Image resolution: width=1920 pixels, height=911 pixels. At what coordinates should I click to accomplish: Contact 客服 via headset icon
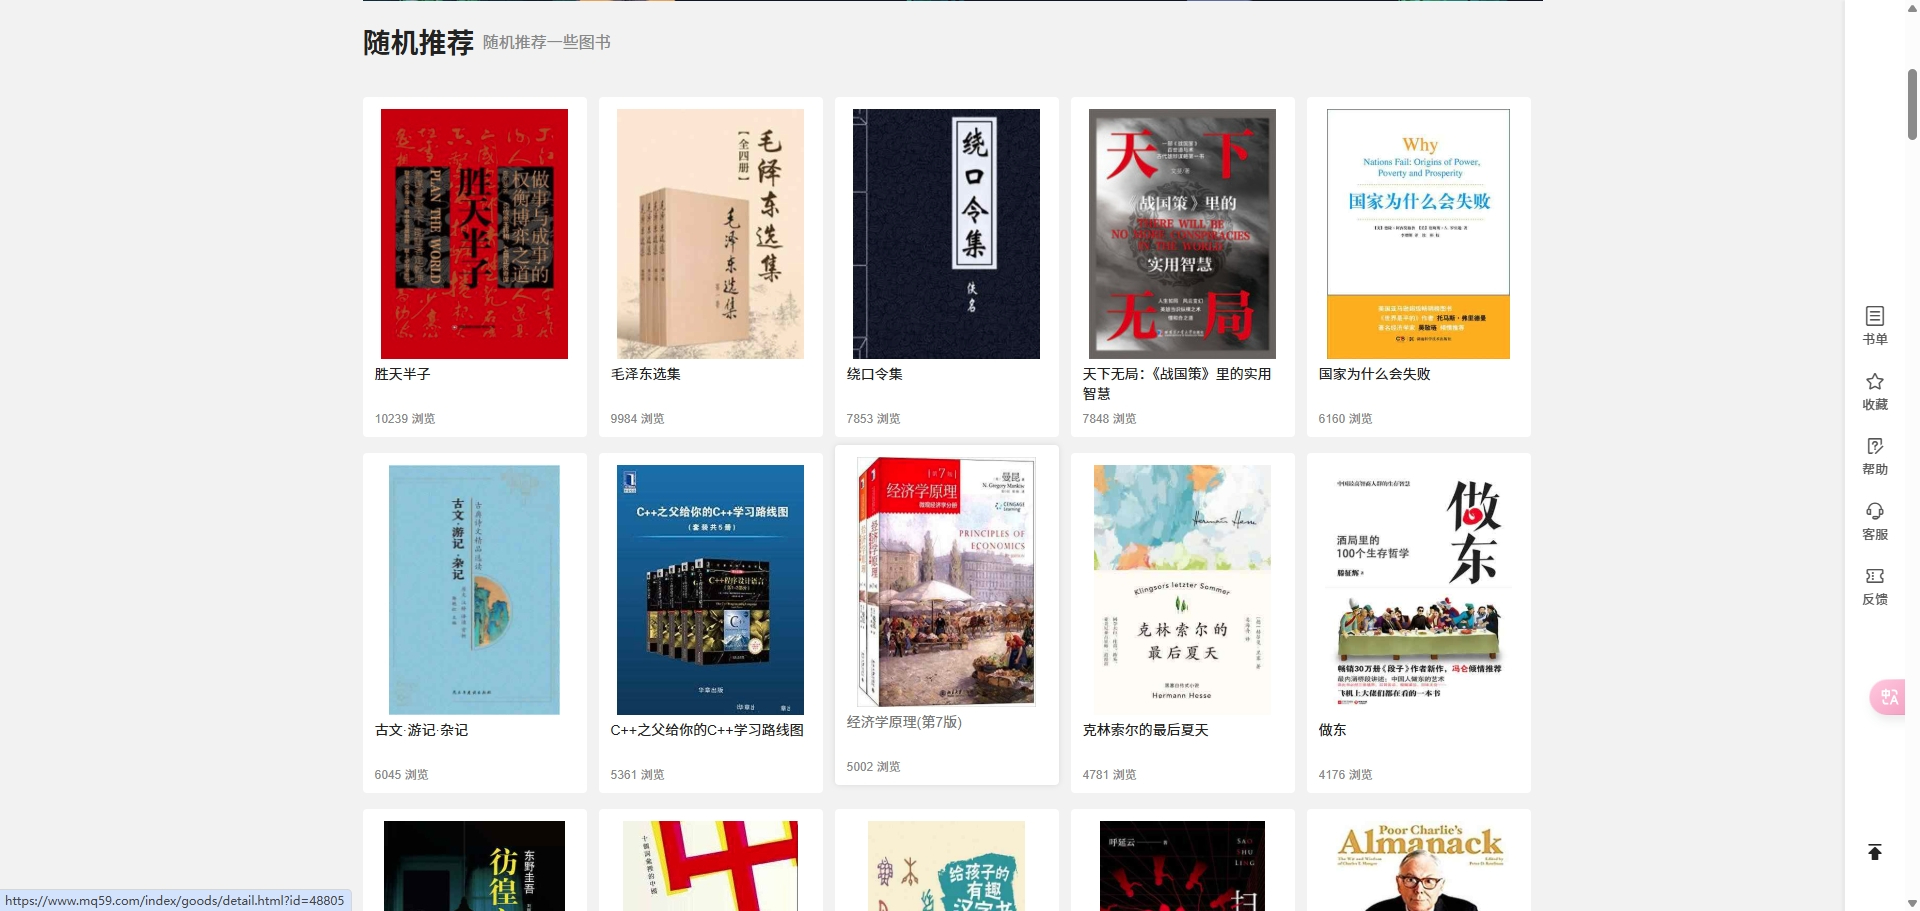coord(1875,511)
